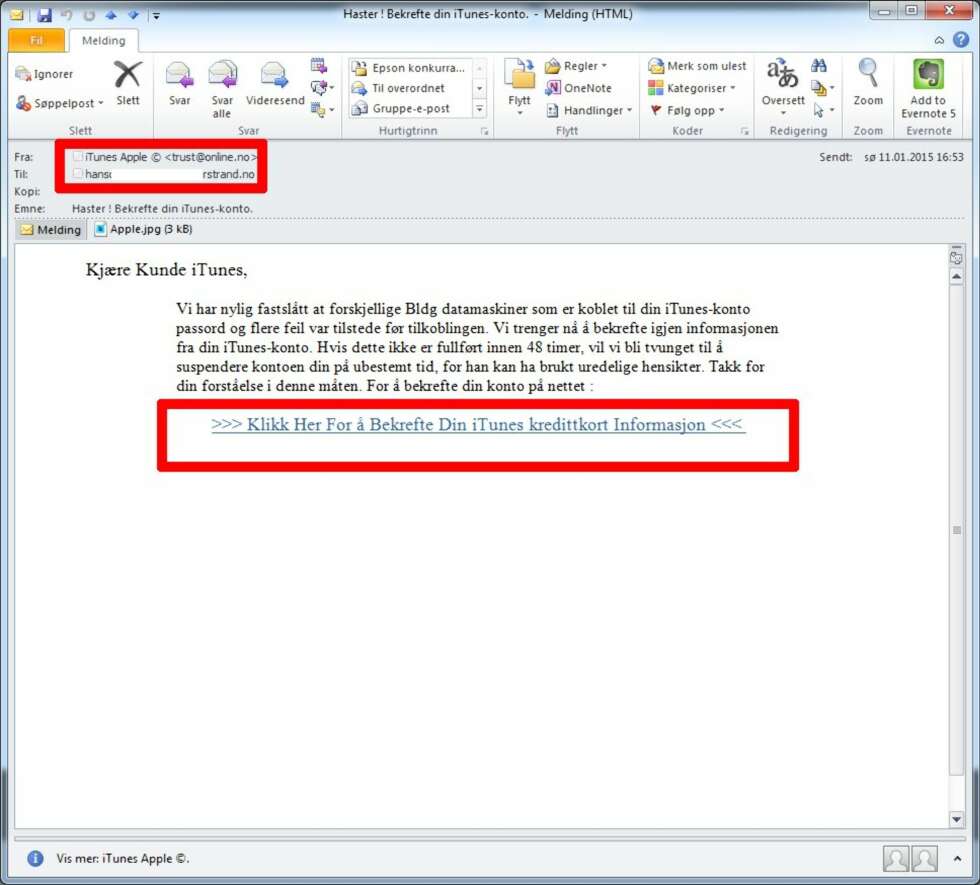
Task: Click the Zoom magnifier button
Action: [x=868, y=83]
